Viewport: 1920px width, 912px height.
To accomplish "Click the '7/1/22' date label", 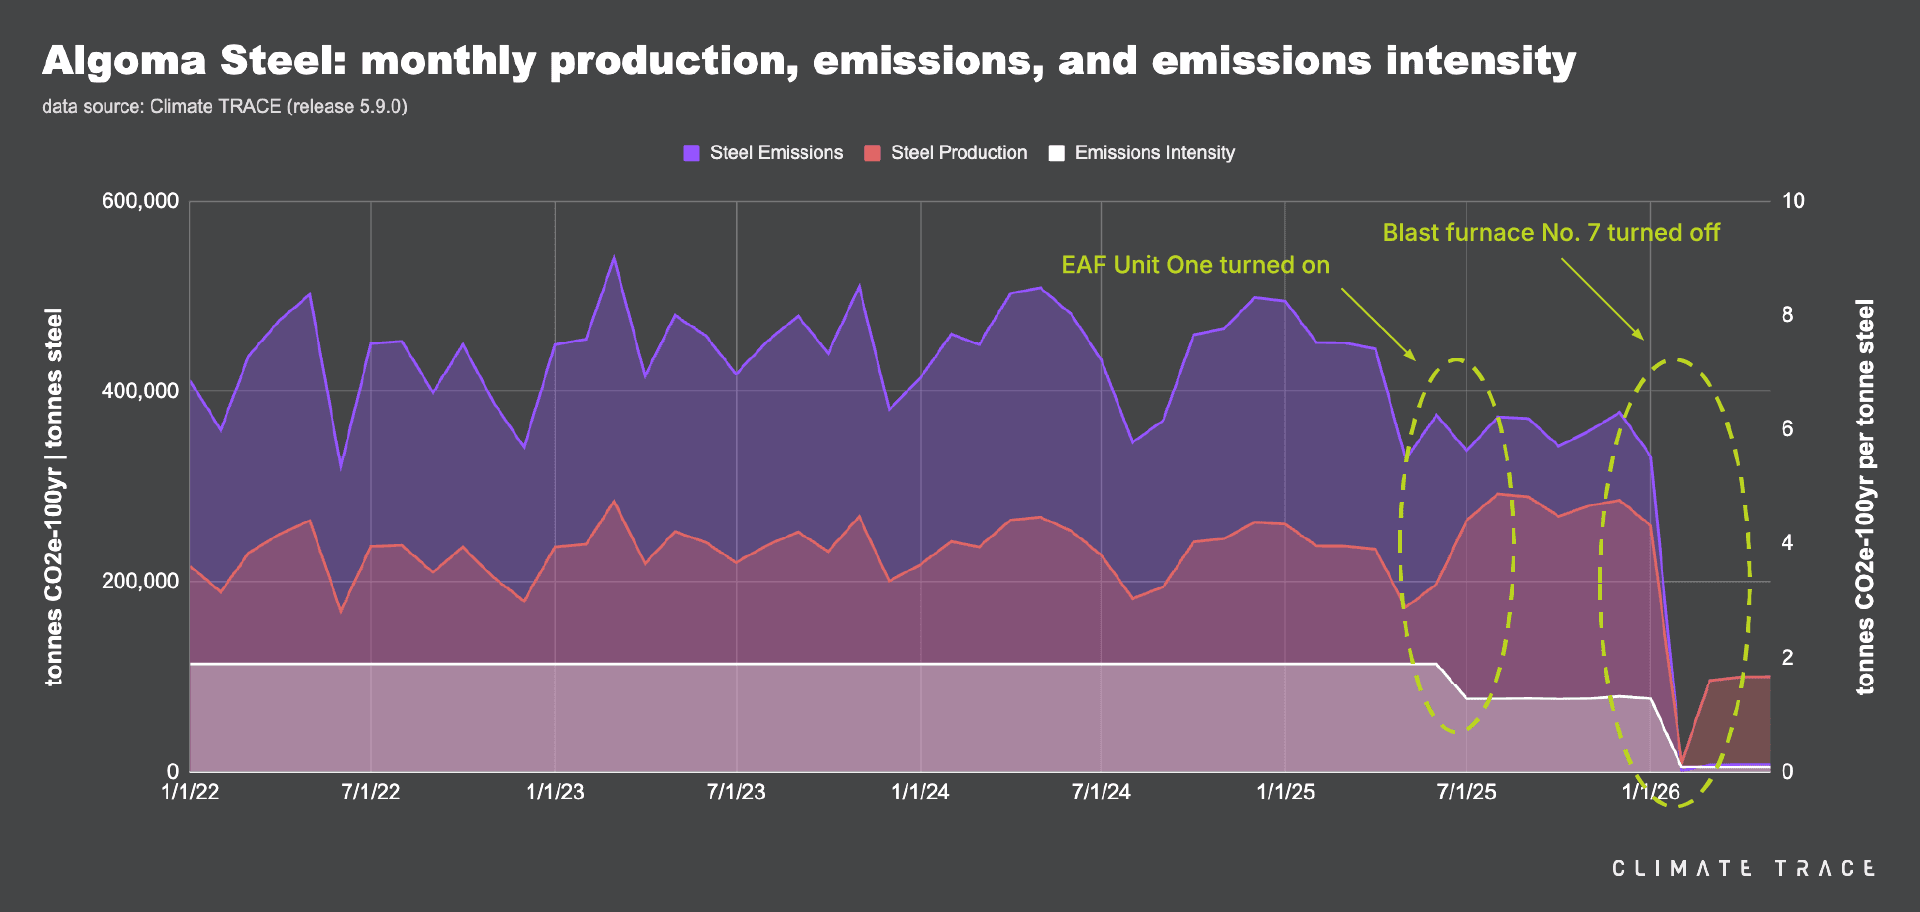I will [x=371, y=792].
